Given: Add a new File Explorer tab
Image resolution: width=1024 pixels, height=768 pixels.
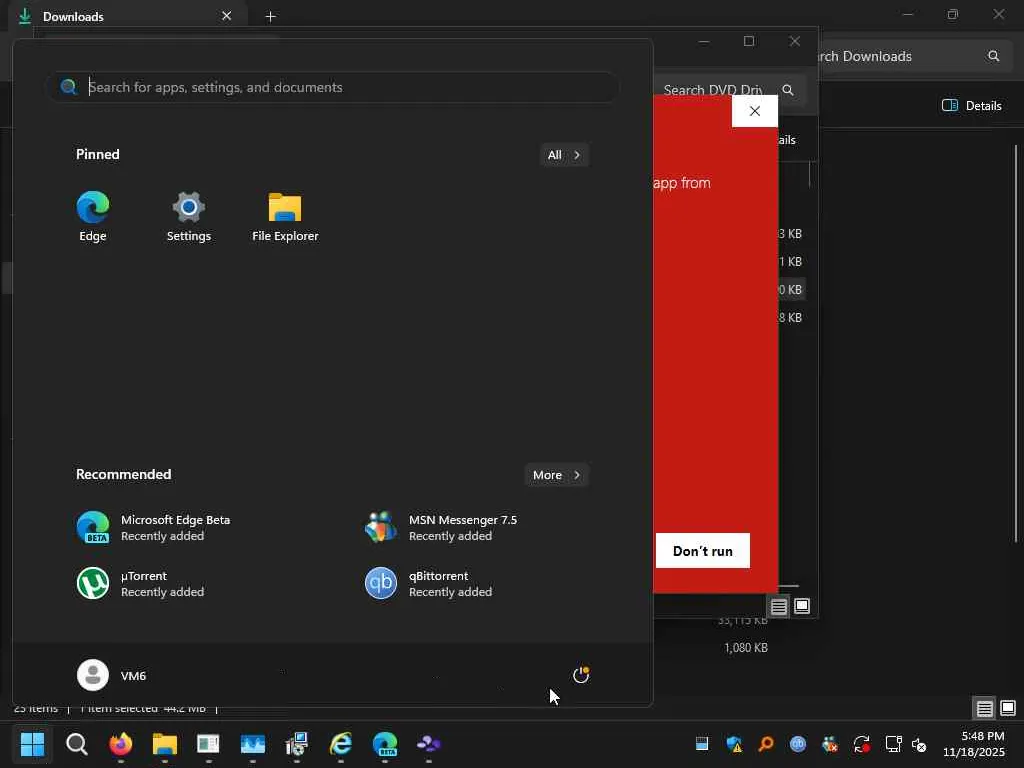Looking at the screenshot, I should pyautogui.click(x=270, y=16).
